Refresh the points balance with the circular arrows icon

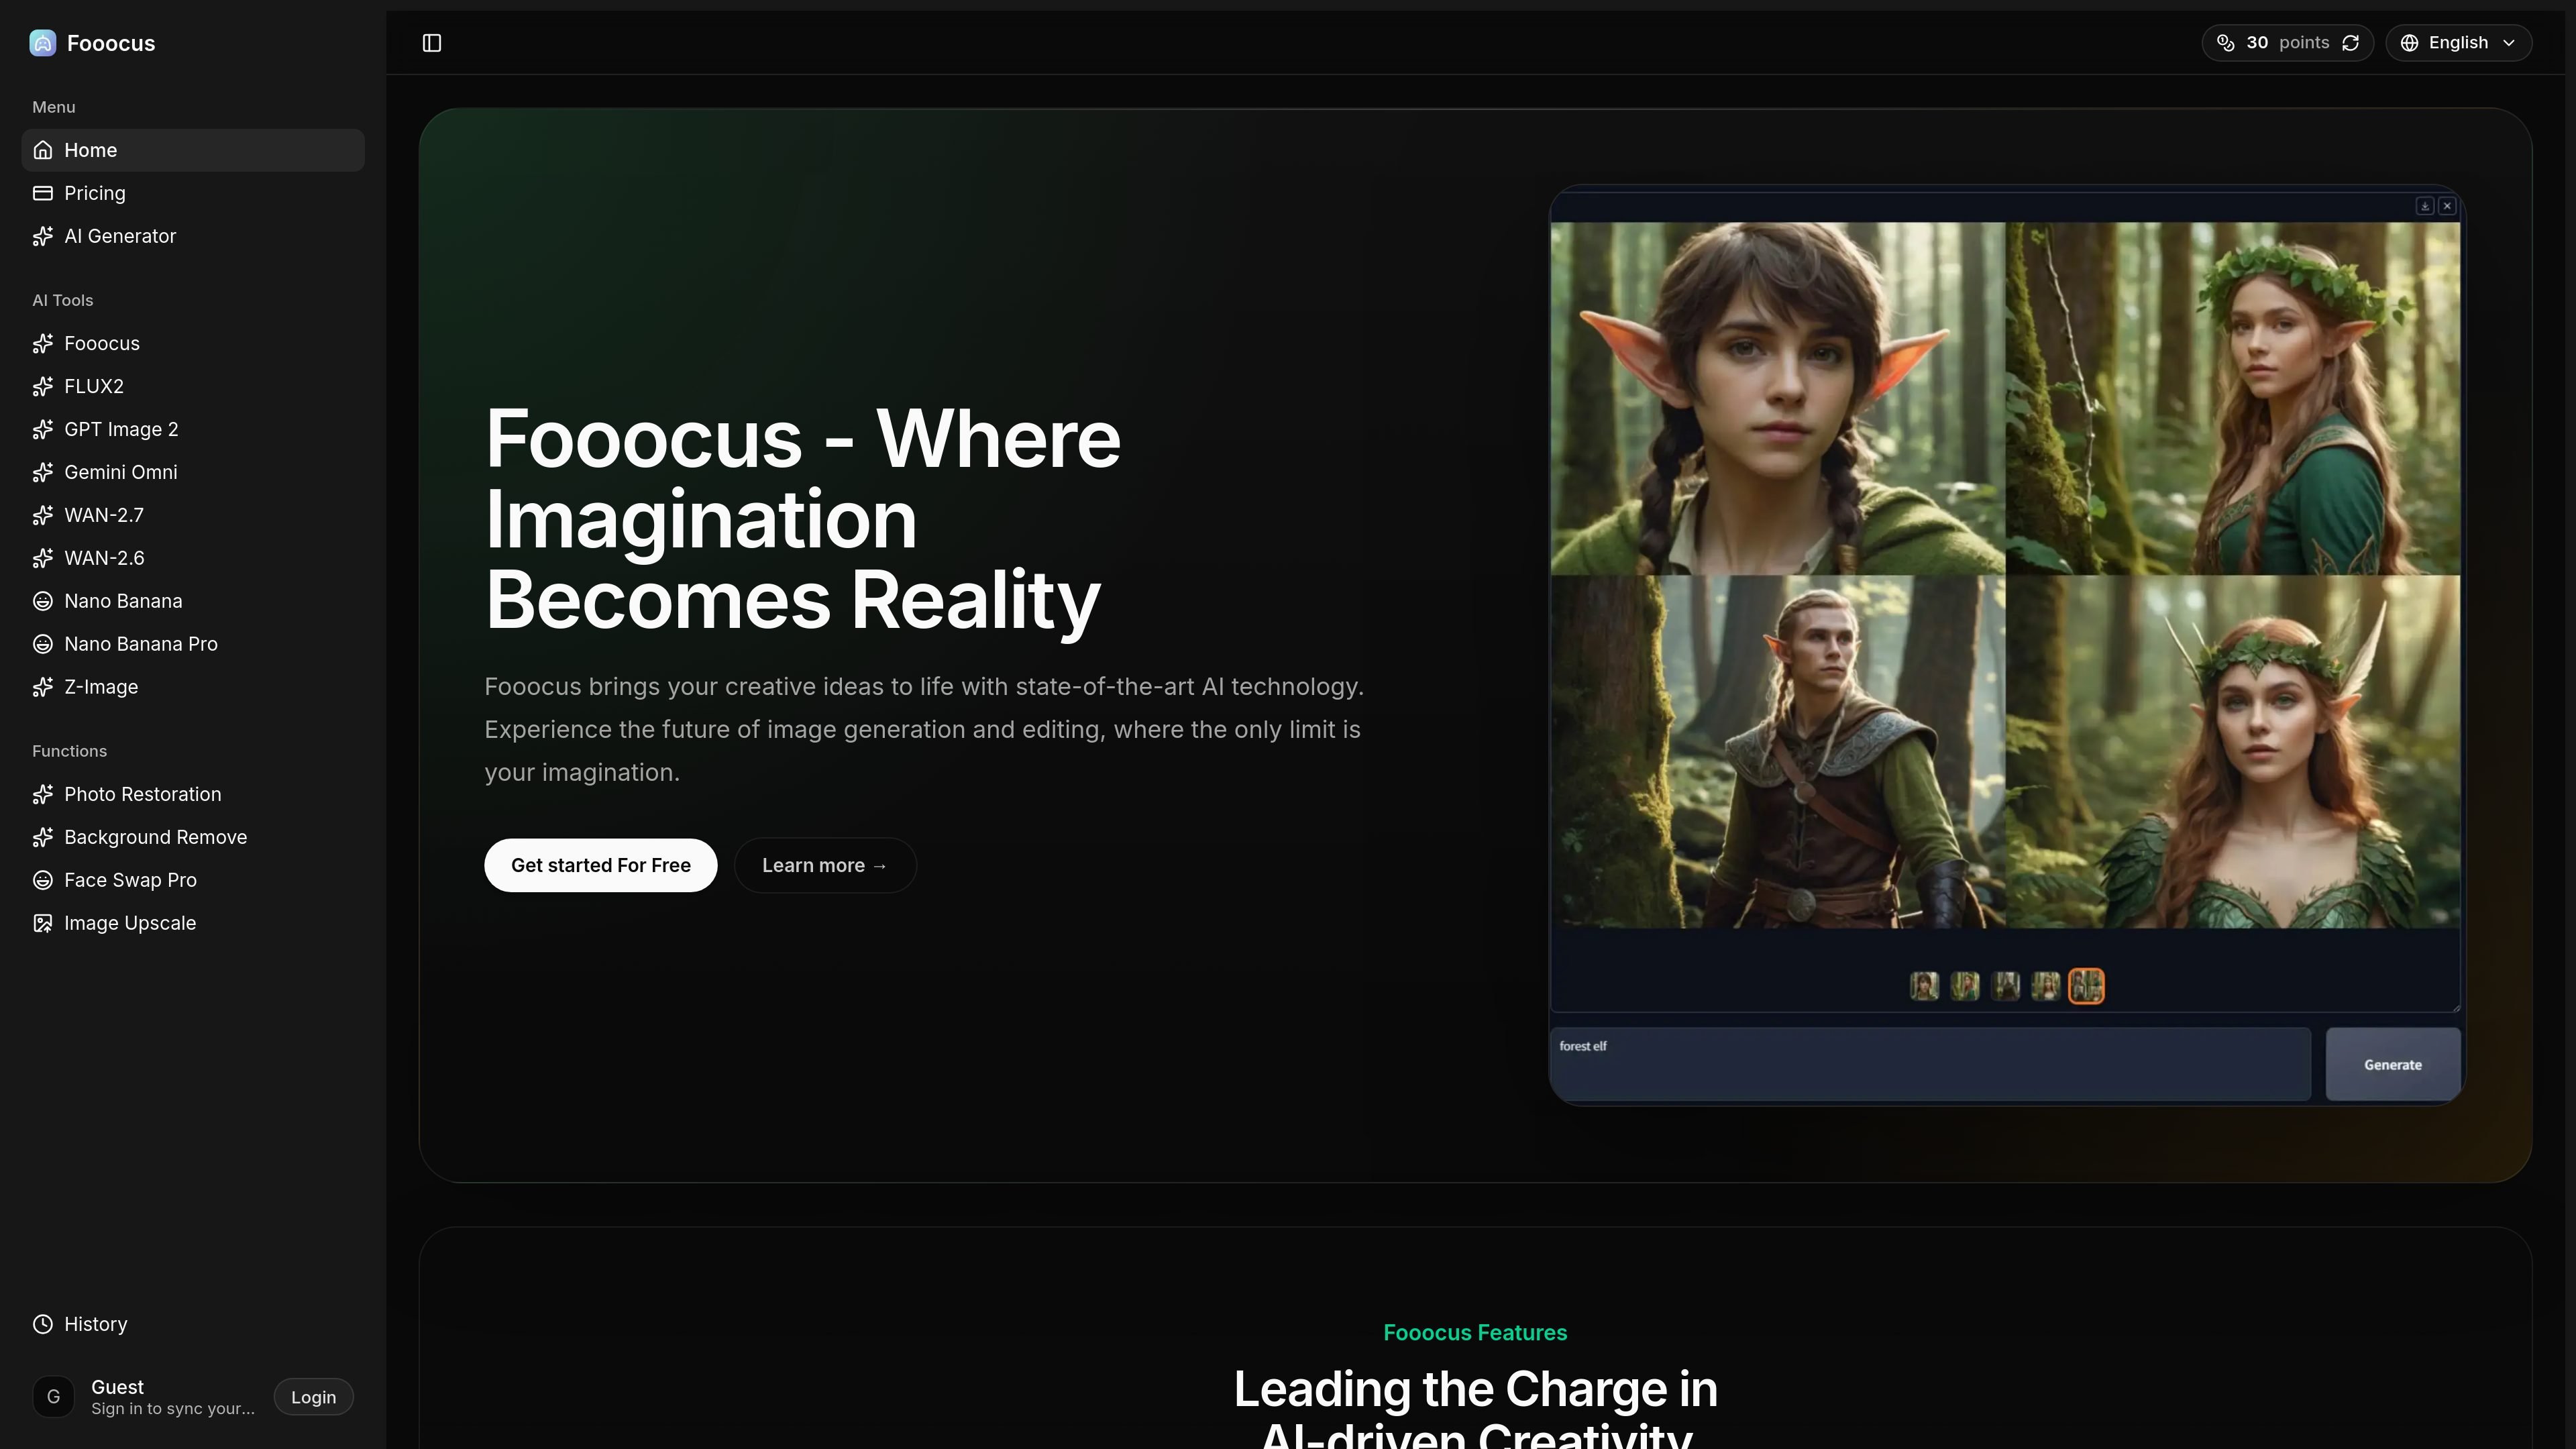(x=2351, y=43)
